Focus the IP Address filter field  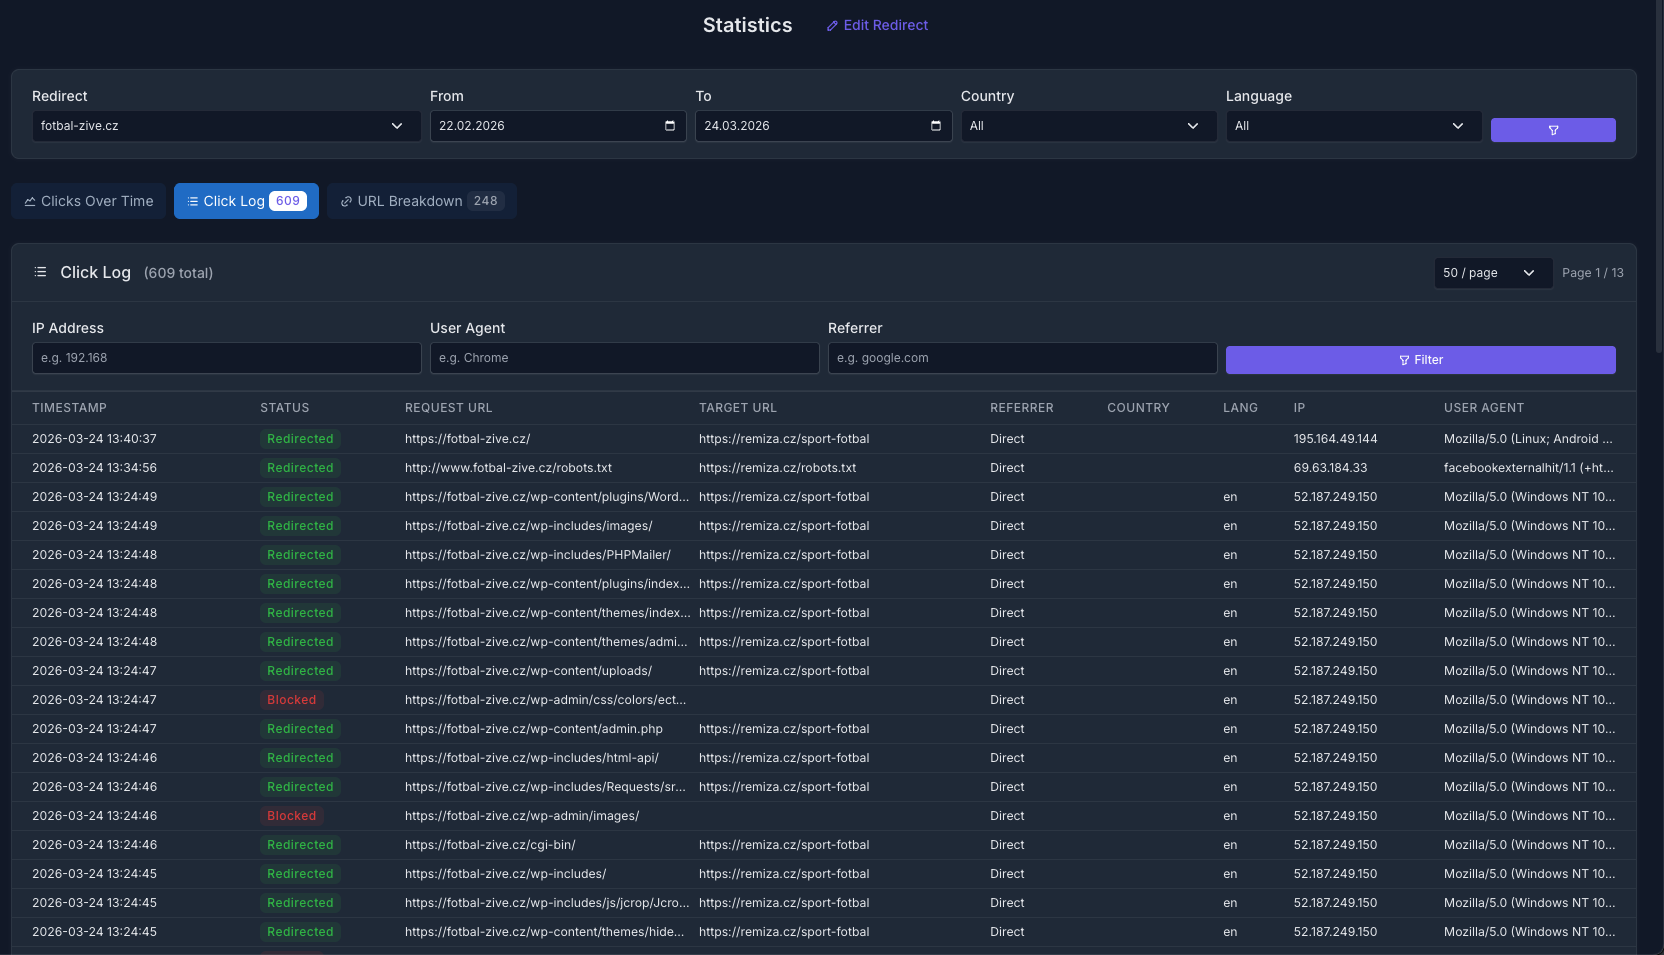pyautogui.click(x=226, y=358)
